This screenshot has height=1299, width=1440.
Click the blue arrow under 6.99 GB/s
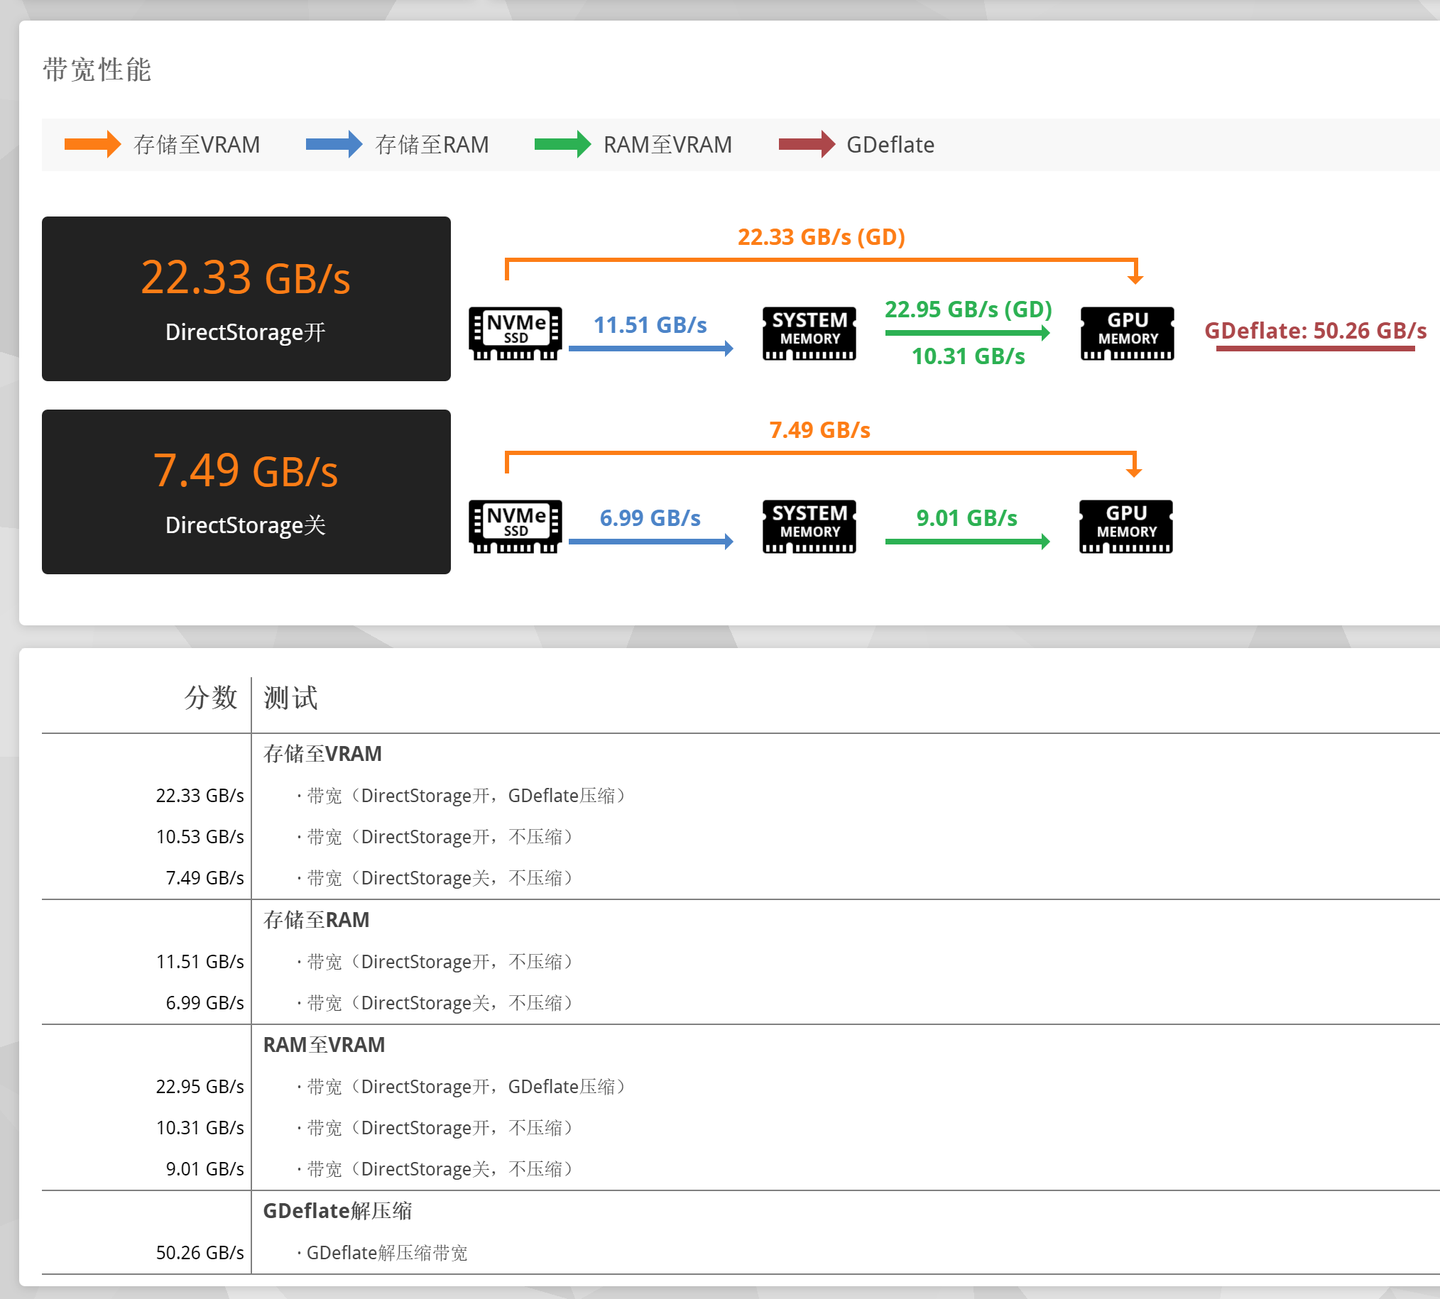coord(651,541)
